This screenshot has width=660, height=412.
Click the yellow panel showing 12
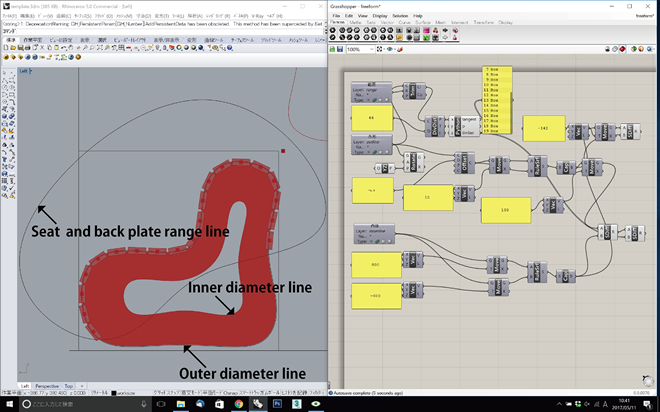428,197
